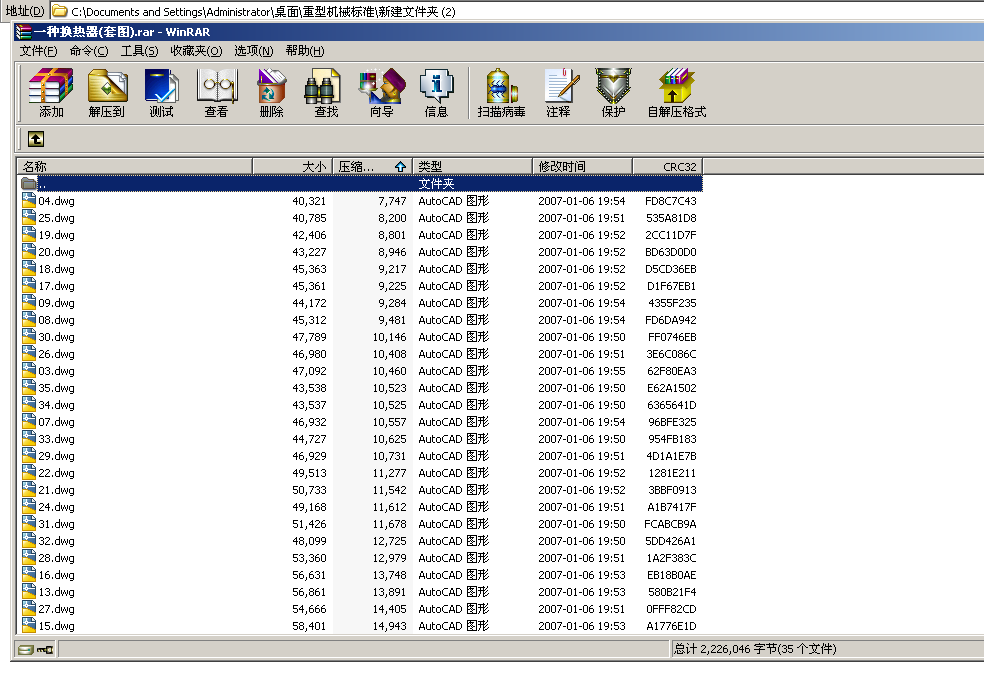Sort by 名称 column header
Viewport: 984px width, 678px height.
(134, 166)
